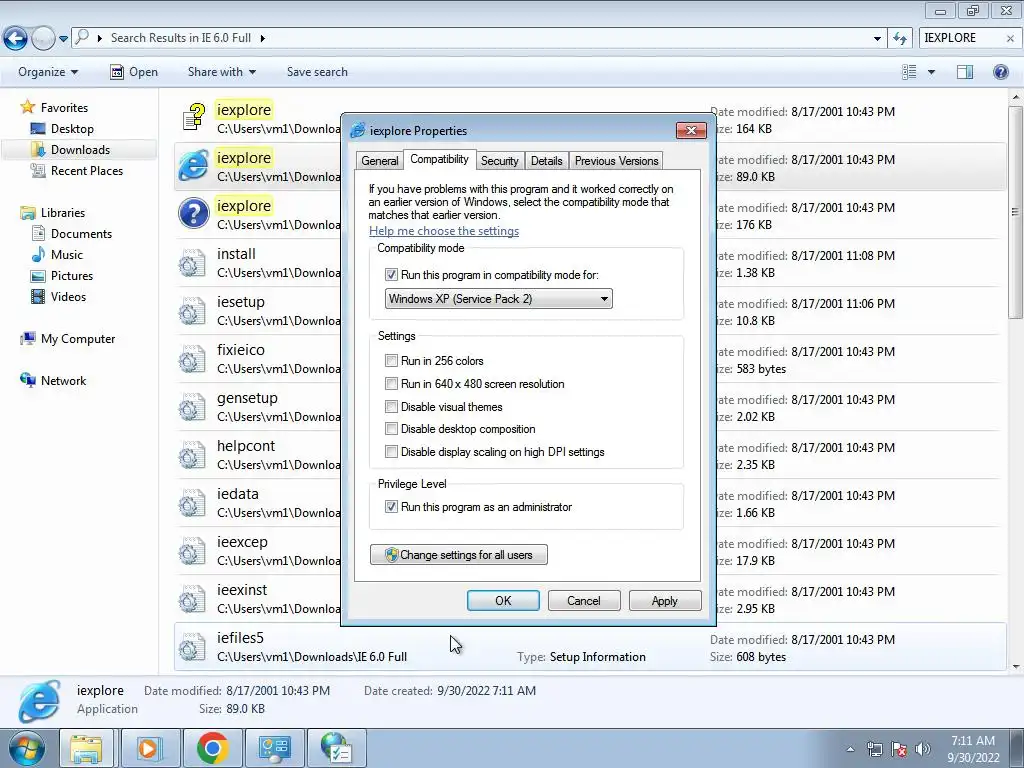Switch to the General tab
The image size is (1024, 768).
379,161
